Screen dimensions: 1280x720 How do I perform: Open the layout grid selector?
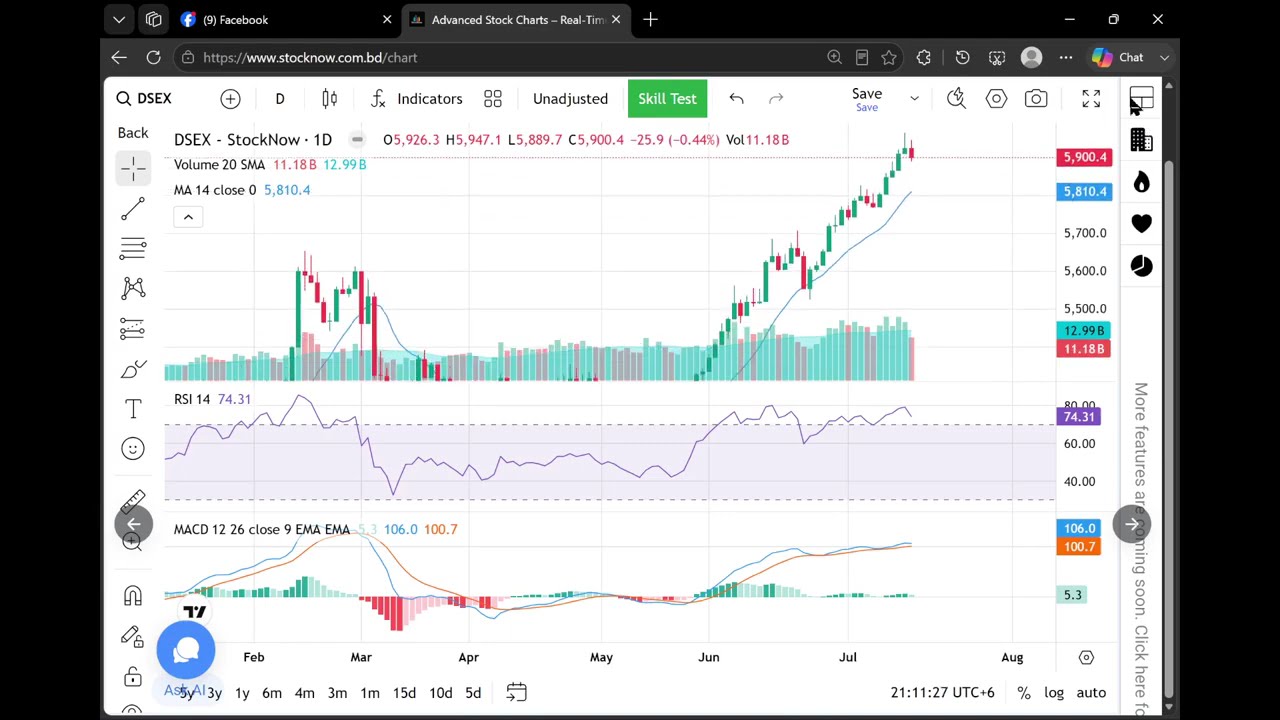click(493, 98)
